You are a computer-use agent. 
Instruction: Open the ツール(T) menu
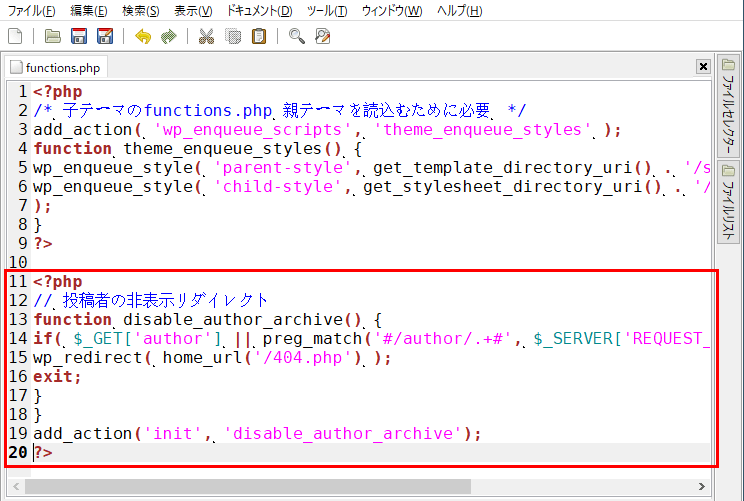click(327, 10)
